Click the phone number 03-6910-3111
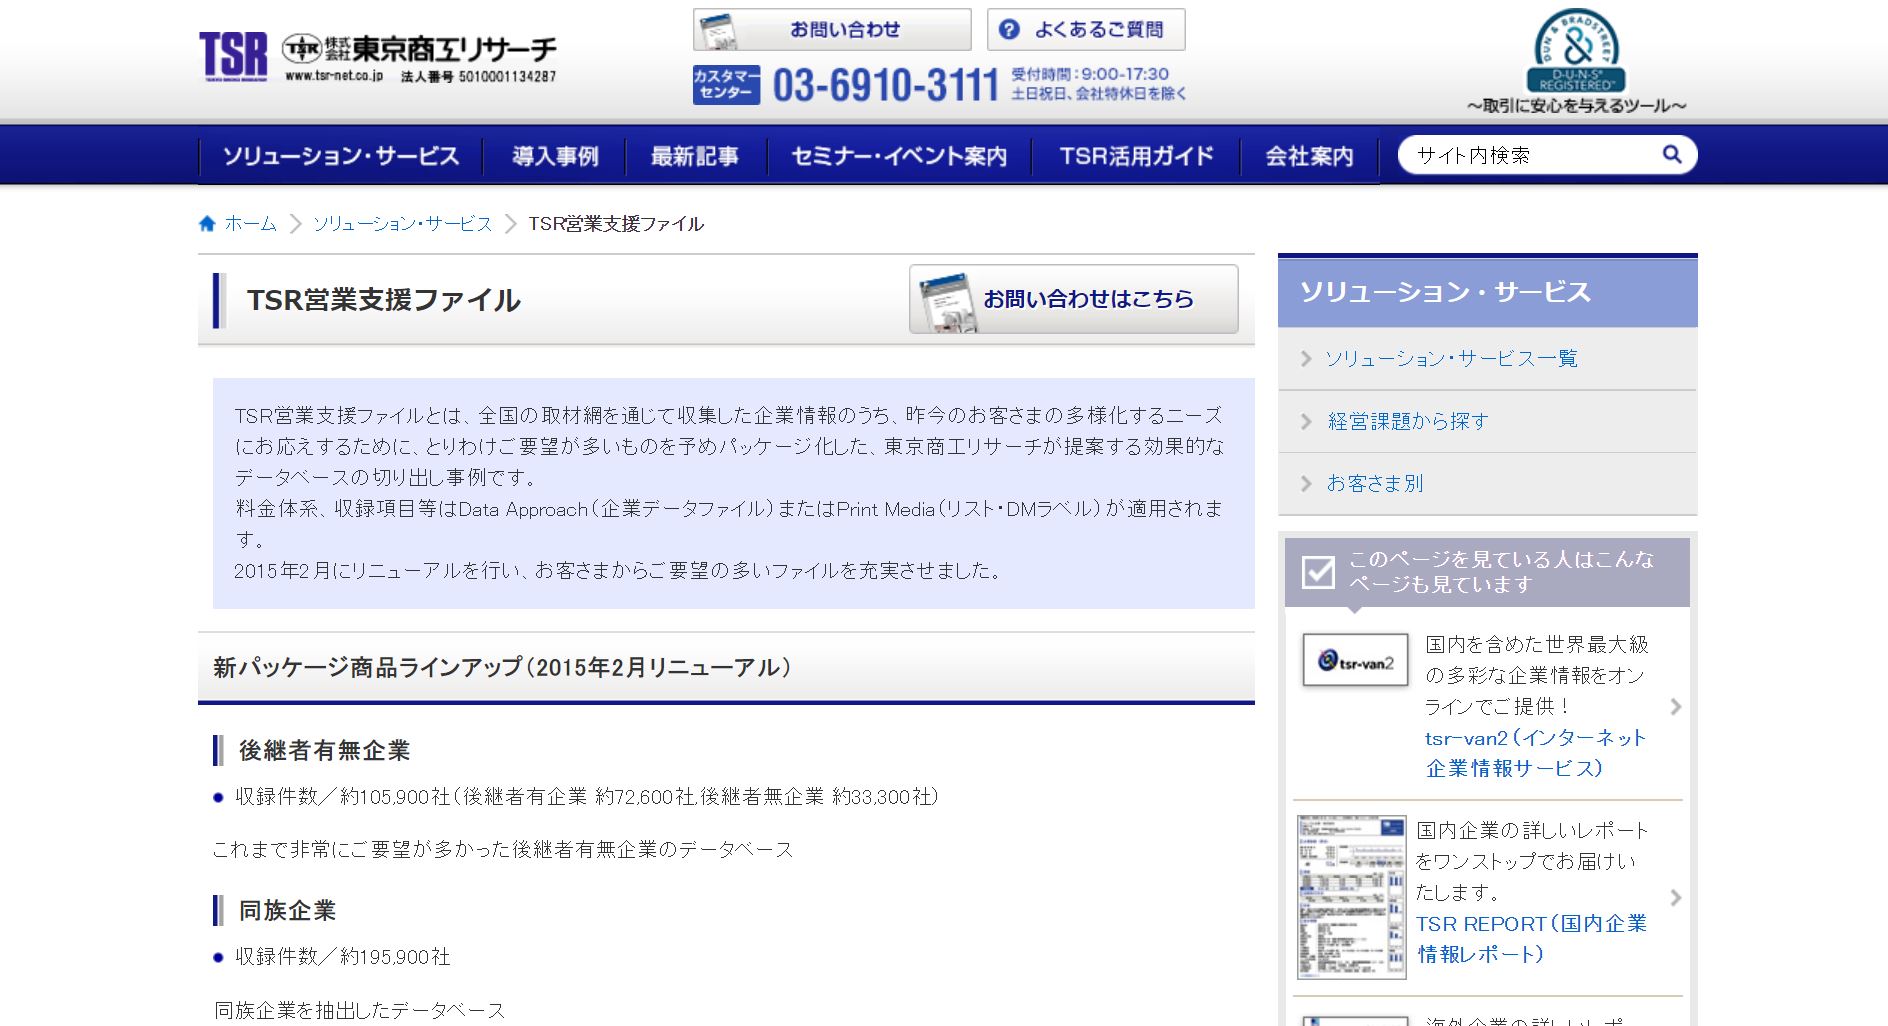The image size is (1888, 1026). 886,86
